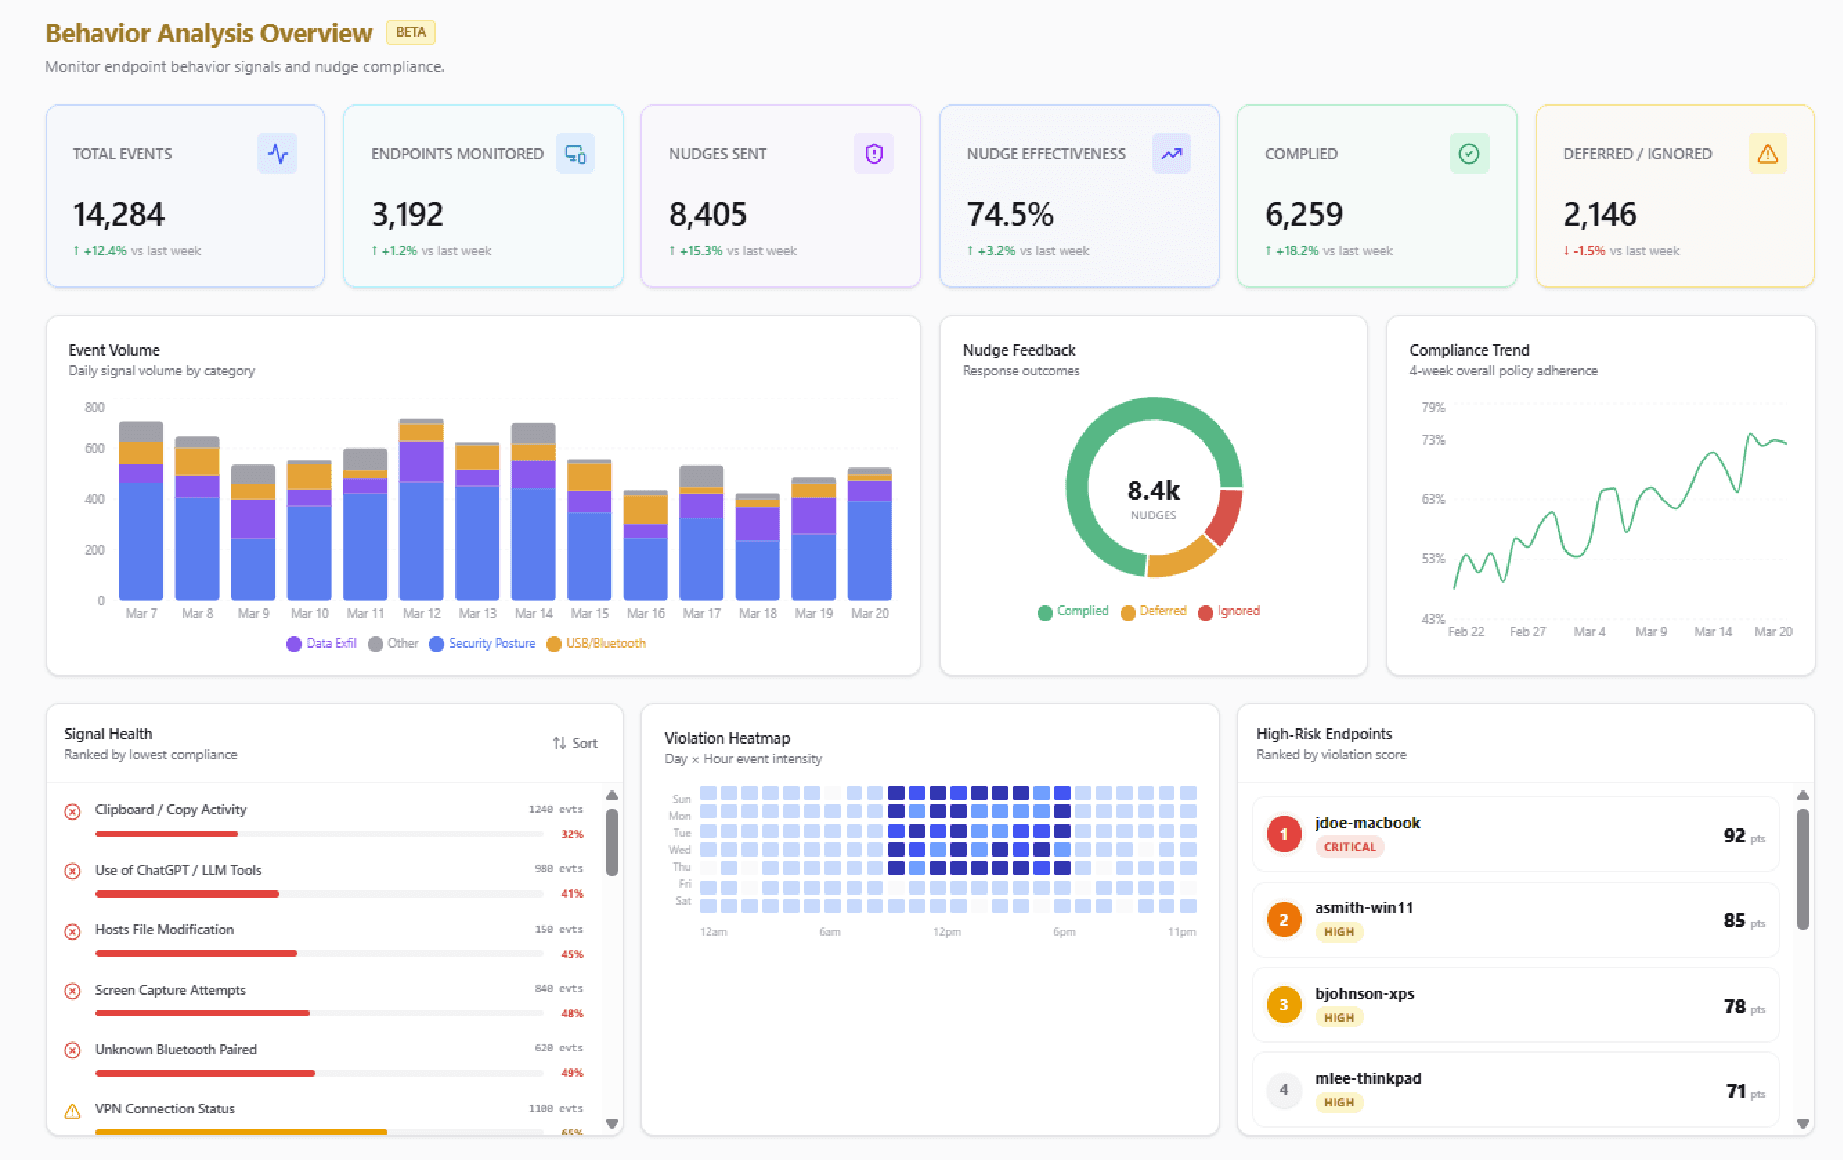Click the error icon beside Use of ChatGPT / LLM Tools
Image resolution: width=1843 pixels, height=1161 pixels.
pos(72,871)
